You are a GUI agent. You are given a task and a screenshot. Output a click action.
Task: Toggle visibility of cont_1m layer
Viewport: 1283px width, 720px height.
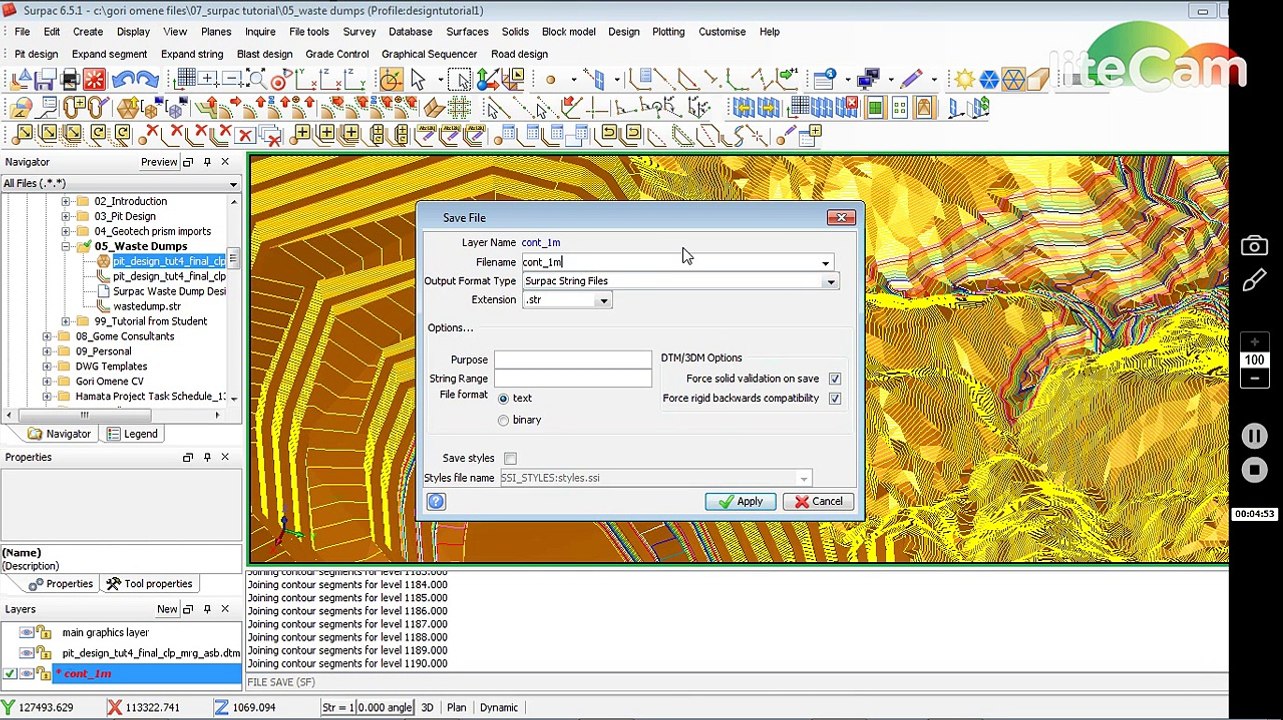pos(26,674)
